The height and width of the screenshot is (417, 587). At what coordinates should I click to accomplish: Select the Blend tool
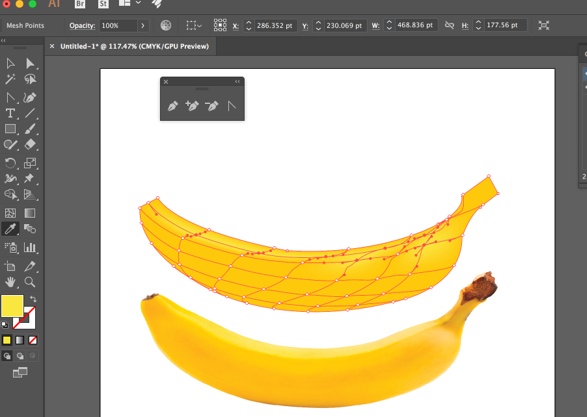(x=30, y=229)
